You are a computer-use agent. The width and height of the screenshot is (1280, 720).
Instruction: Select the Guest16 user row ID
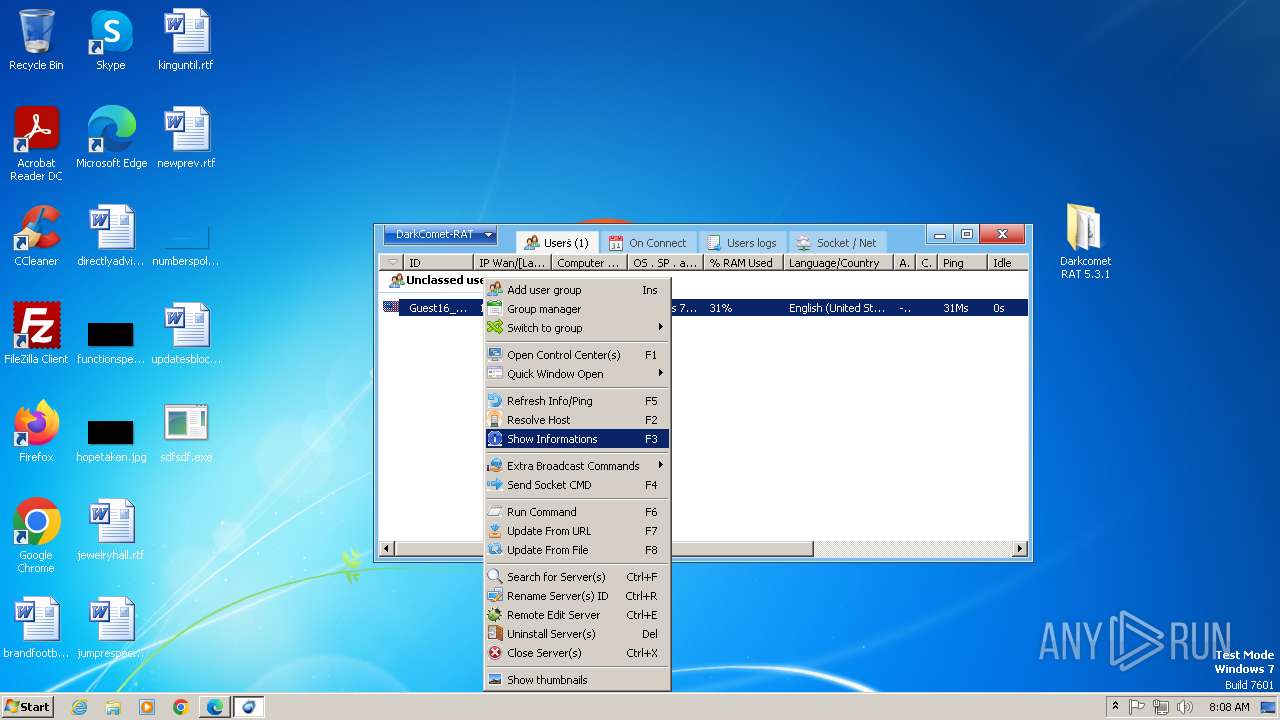point(438,308)
